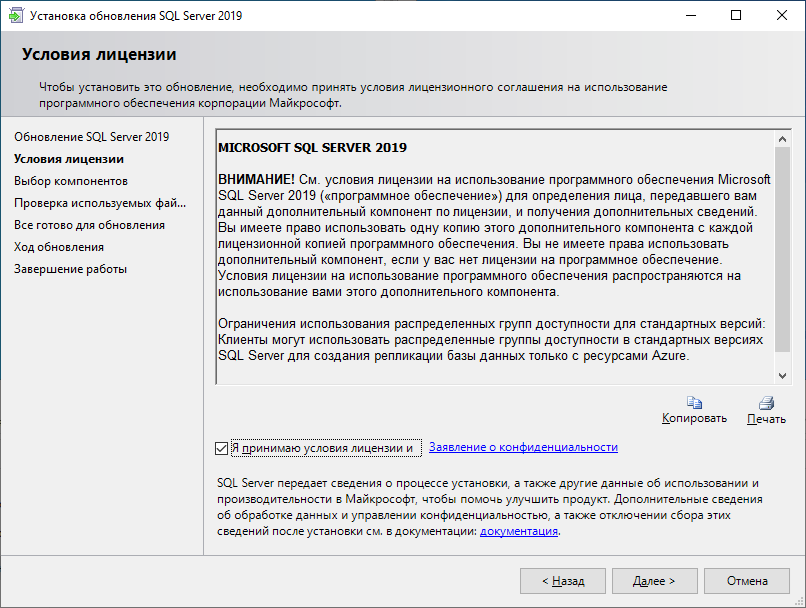The width and height of the screenshot is (806, 608).
Task: Click the Отмена button
Action: [x=747, y=581]
